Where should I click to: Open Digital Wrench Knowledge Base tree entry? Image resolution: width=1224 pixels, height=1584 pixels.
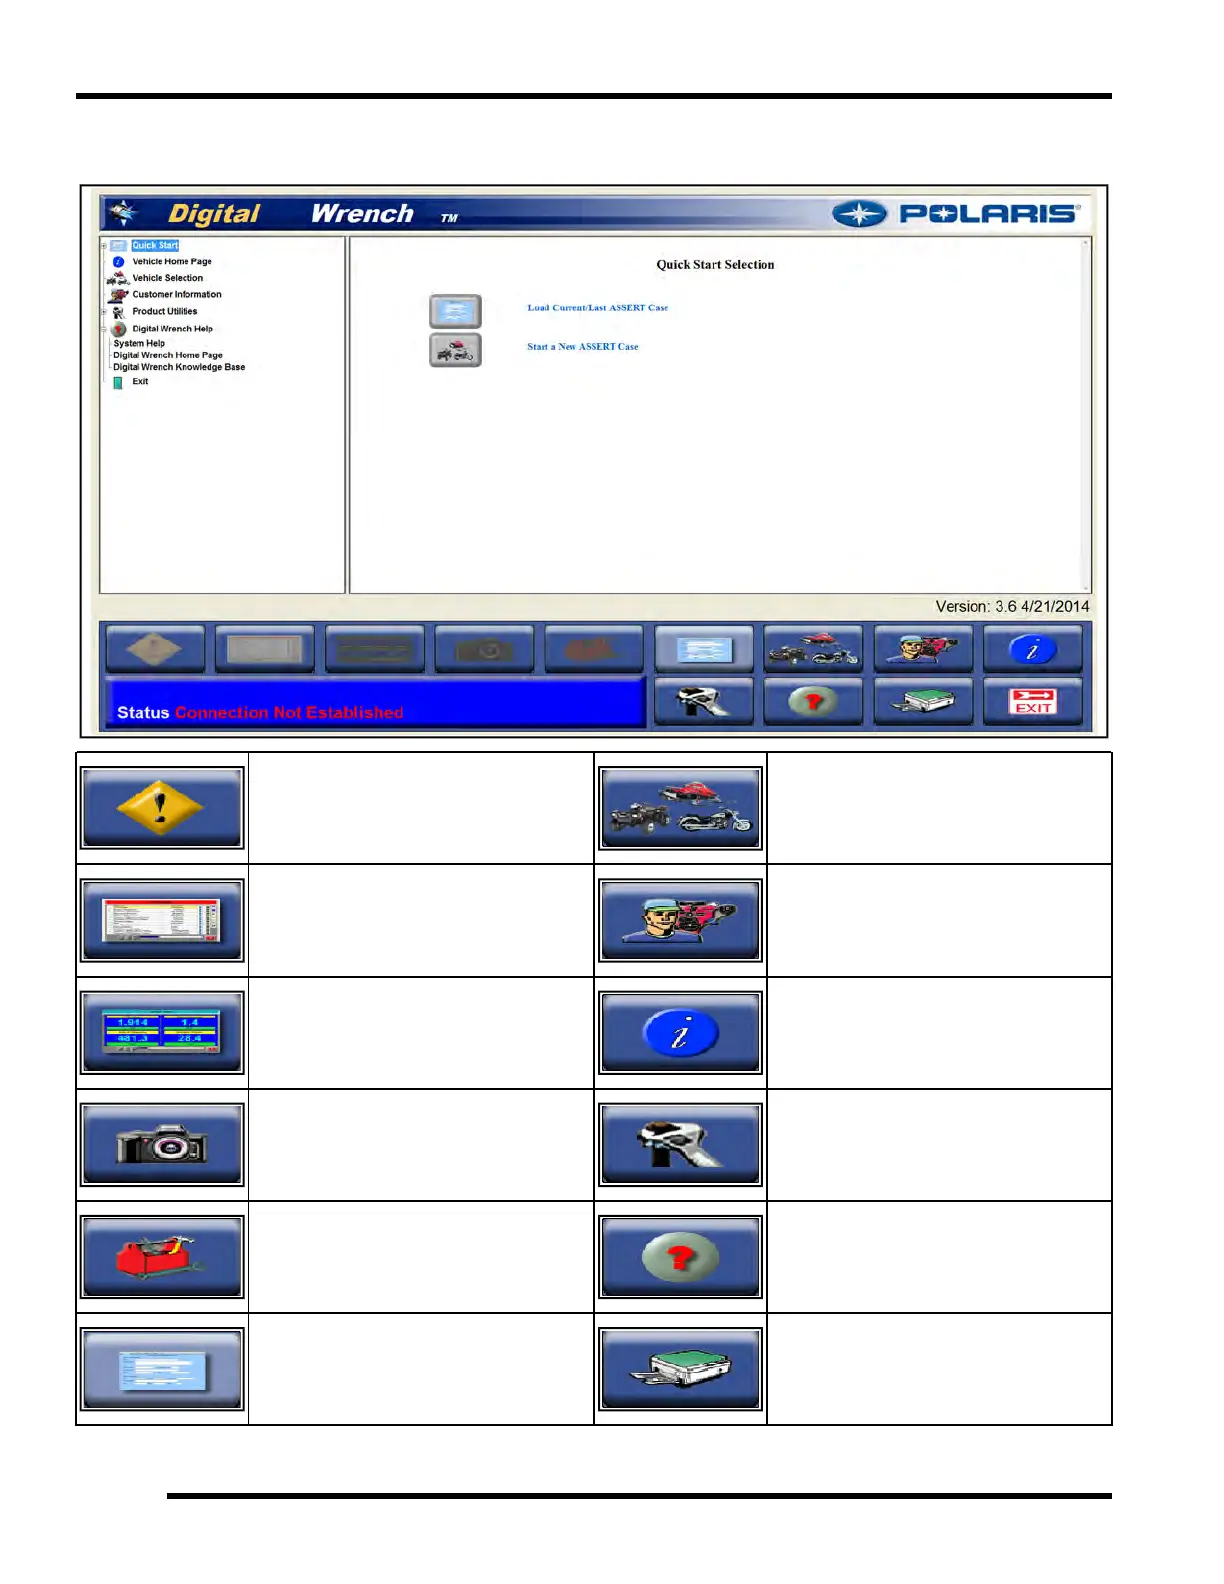pos(179,367)
